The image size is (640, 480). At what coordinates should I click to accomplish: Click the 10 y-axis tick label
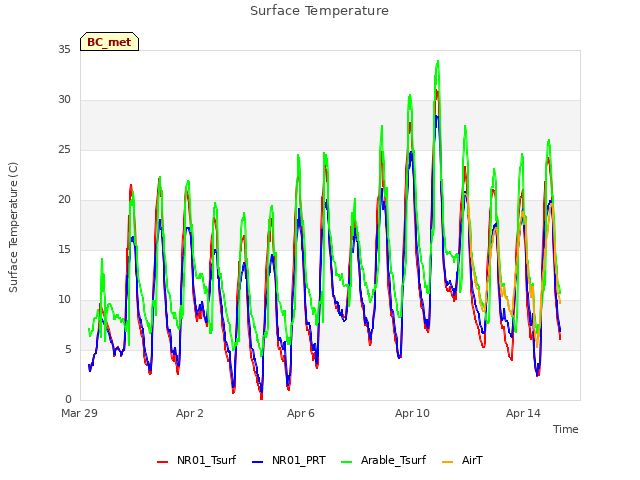tap(64, 300)
